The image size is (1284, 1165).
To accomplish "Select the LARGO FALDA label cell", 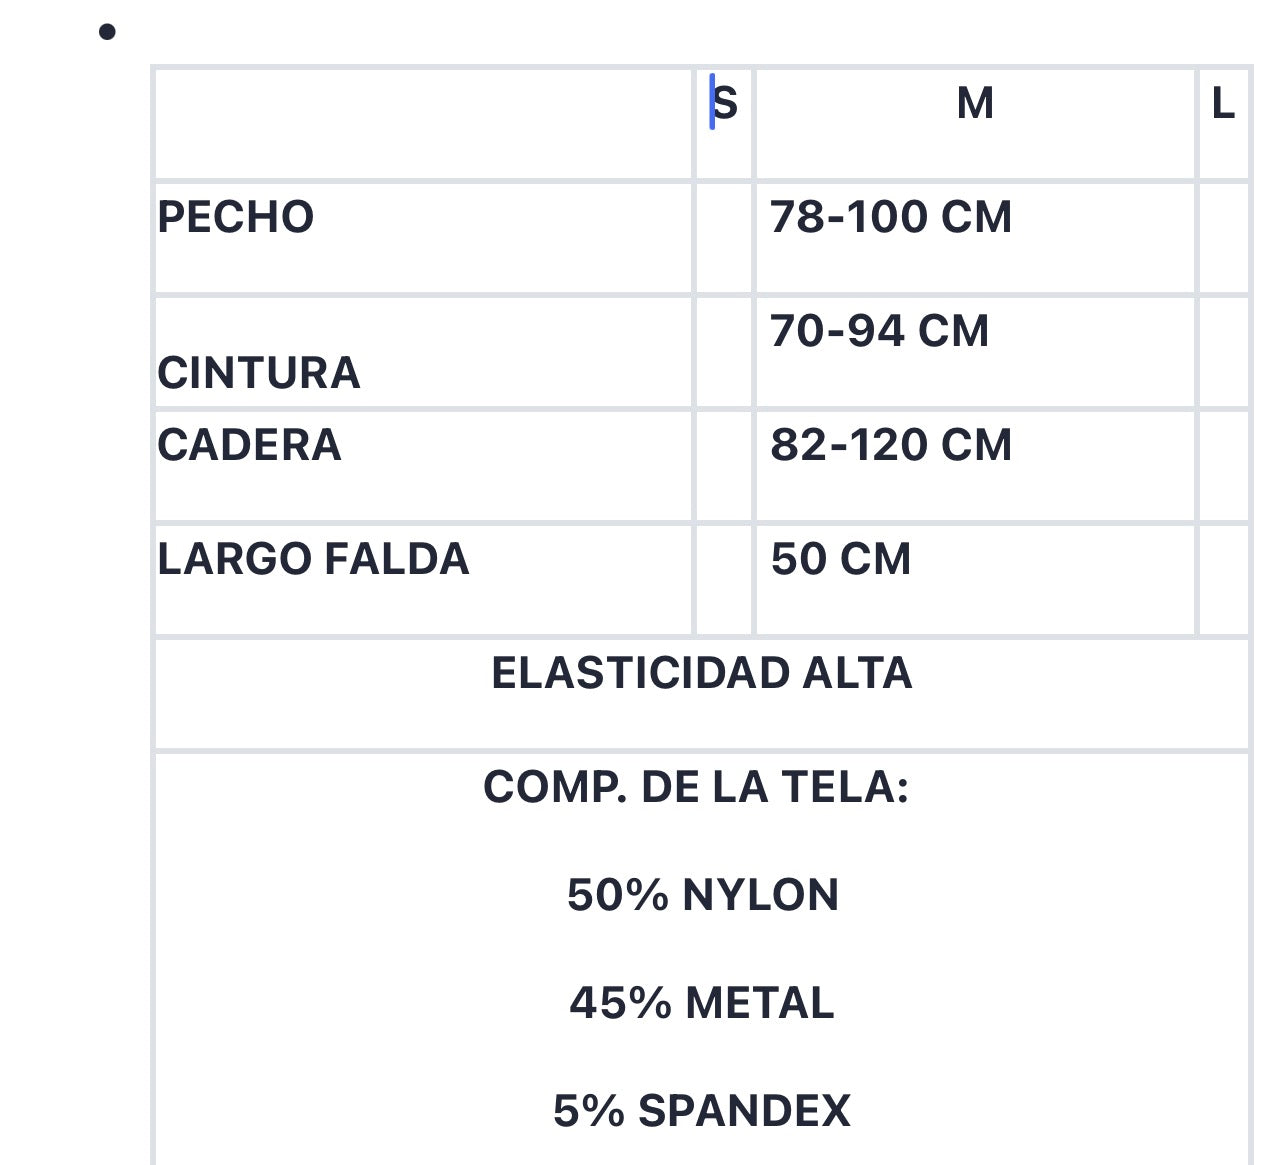I will pos(423,580).
